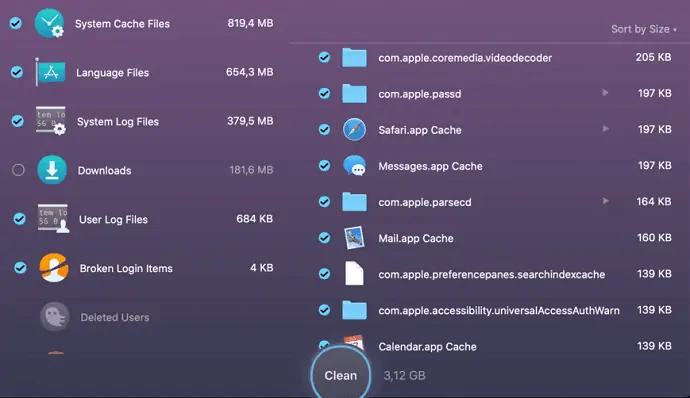Deselect searchindexcache file checkbox

324,274
